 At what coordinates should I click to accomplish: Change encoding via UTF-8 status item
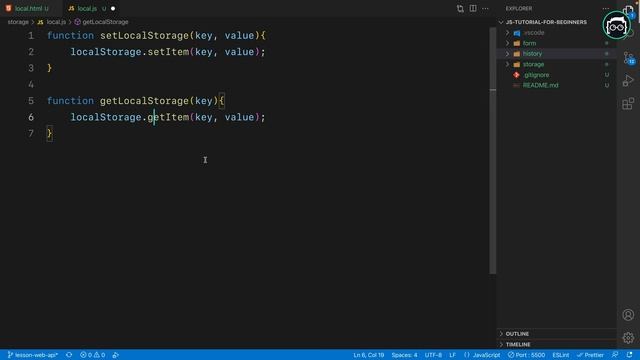433,355
